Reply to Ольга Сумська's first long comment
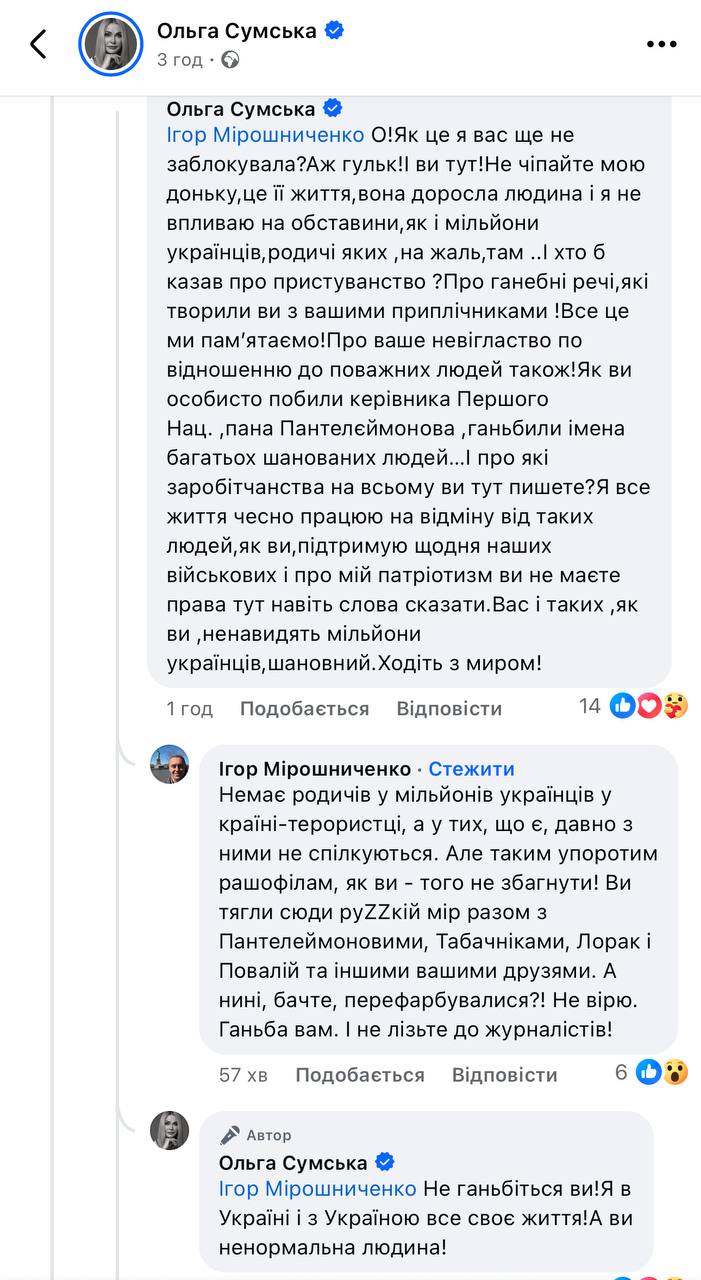This screenshot has width=701, height=1280. click(x=449, y=709)
